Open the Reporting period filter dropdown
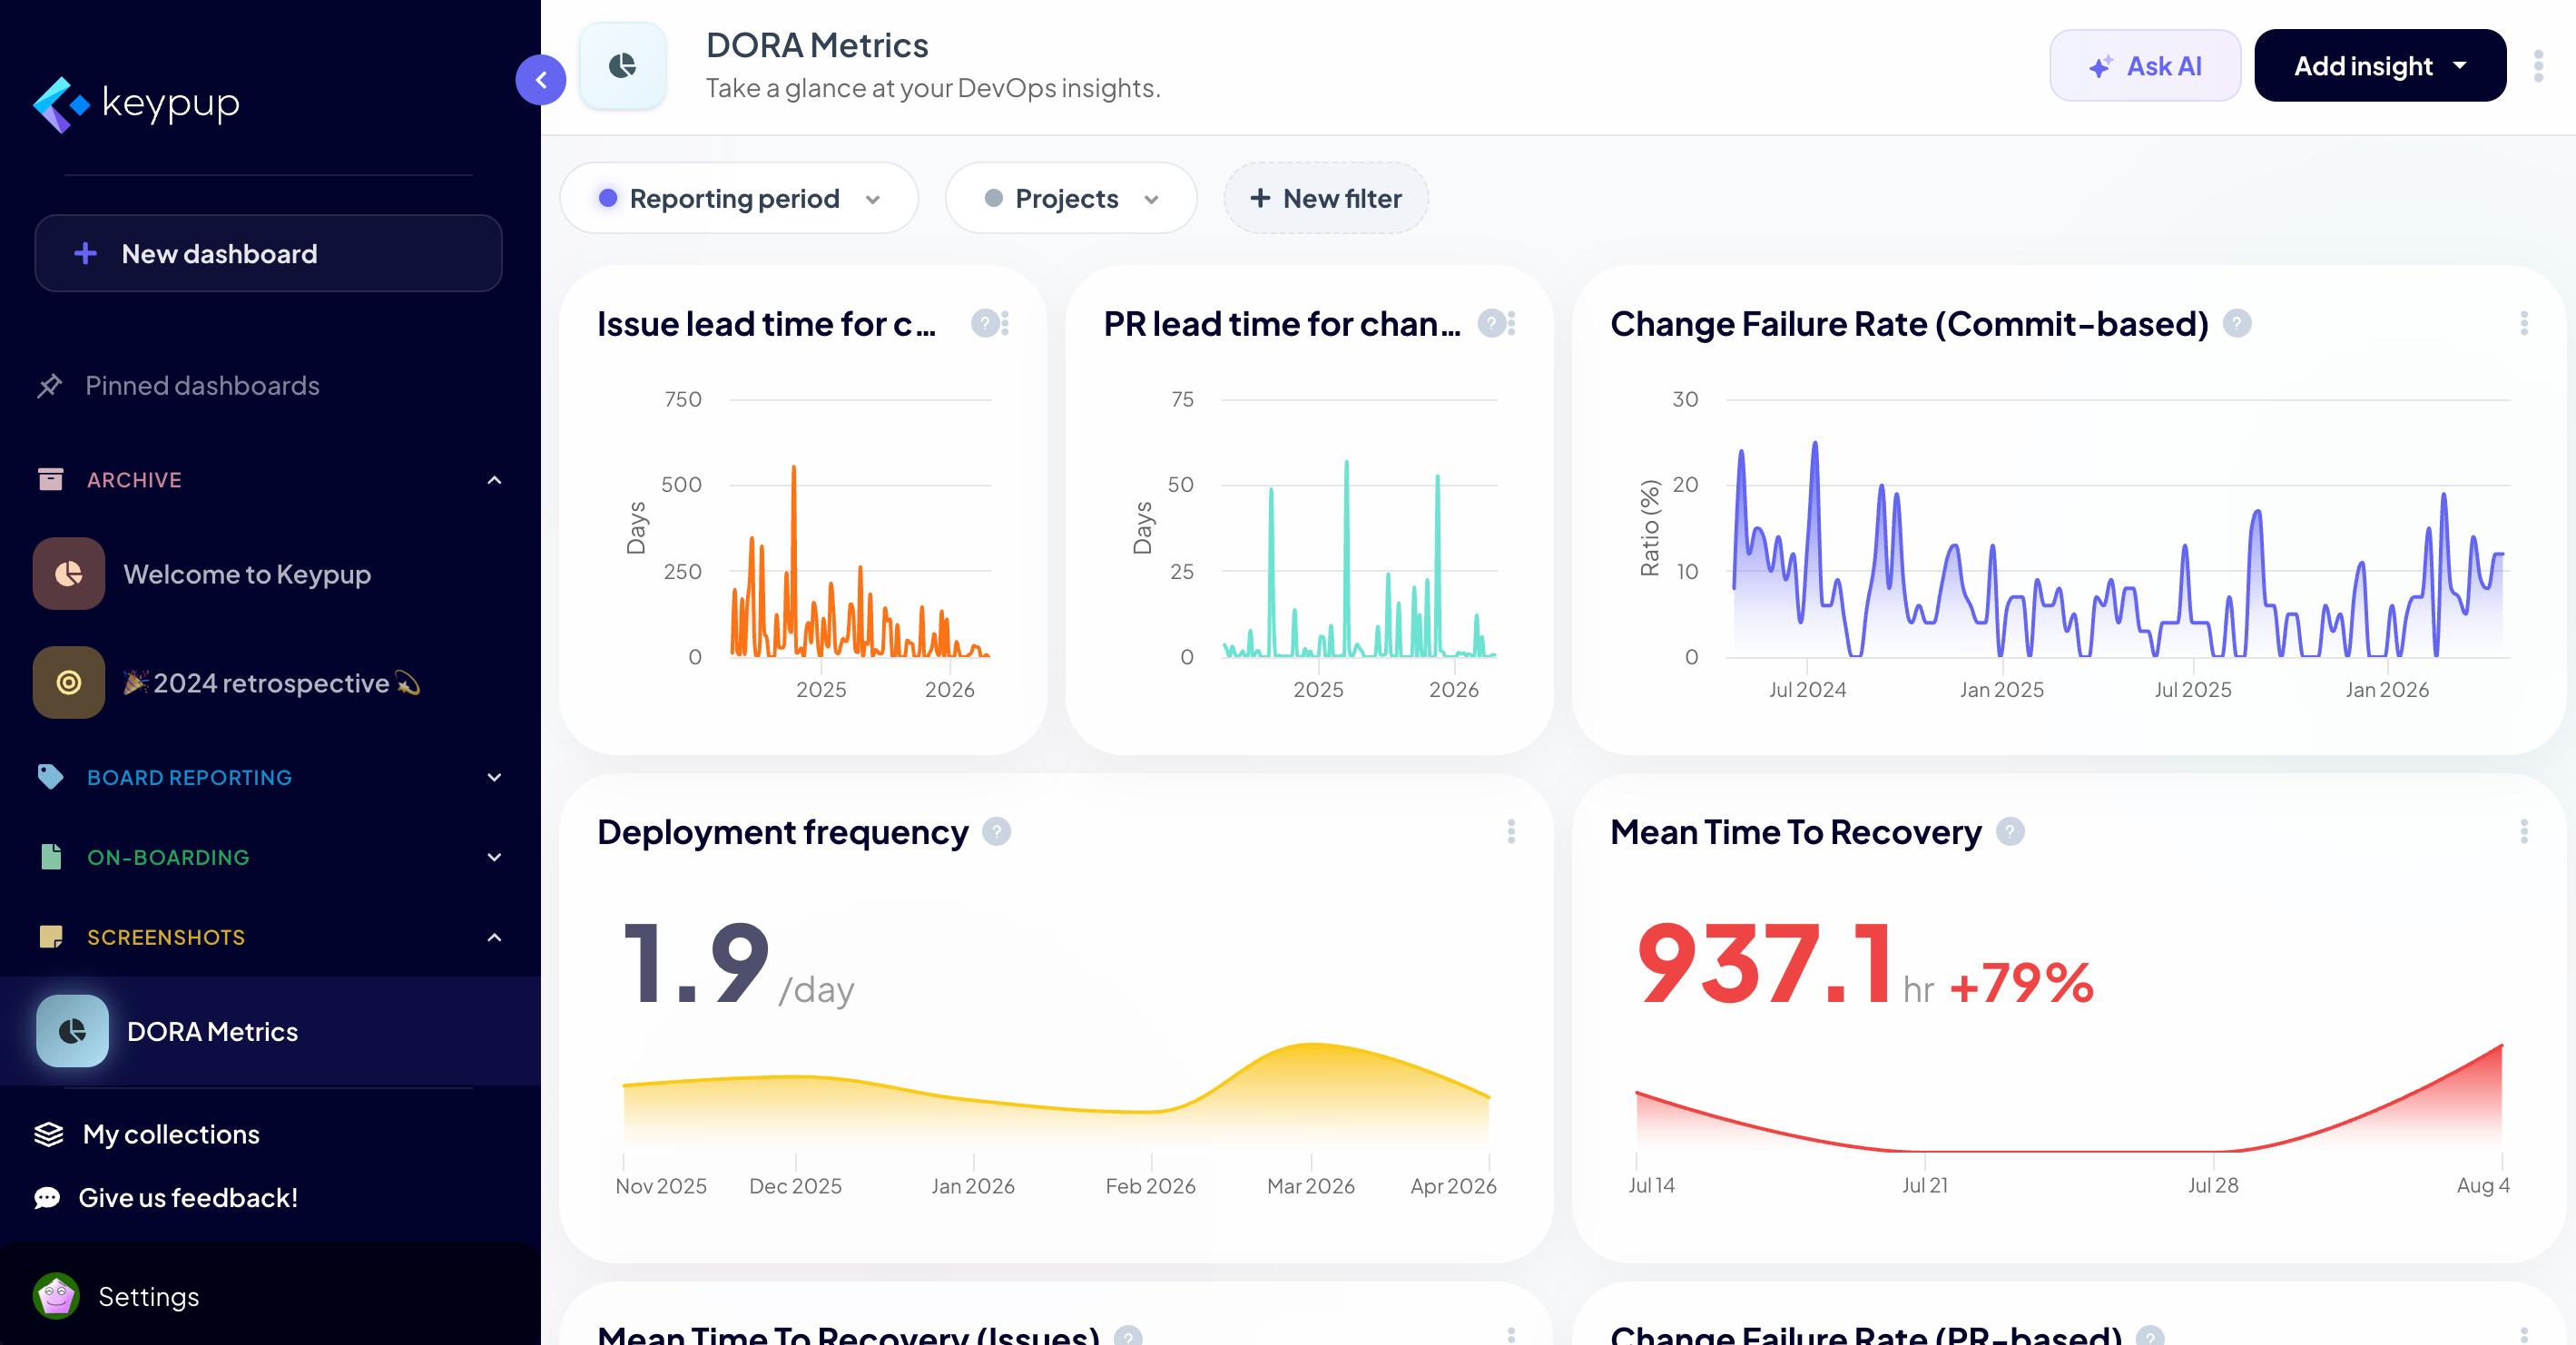 pos(739,199)
